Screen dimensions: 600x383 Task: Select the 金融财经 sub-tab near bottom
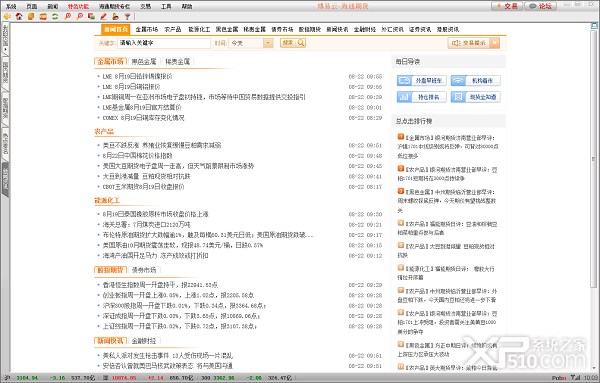144,341
